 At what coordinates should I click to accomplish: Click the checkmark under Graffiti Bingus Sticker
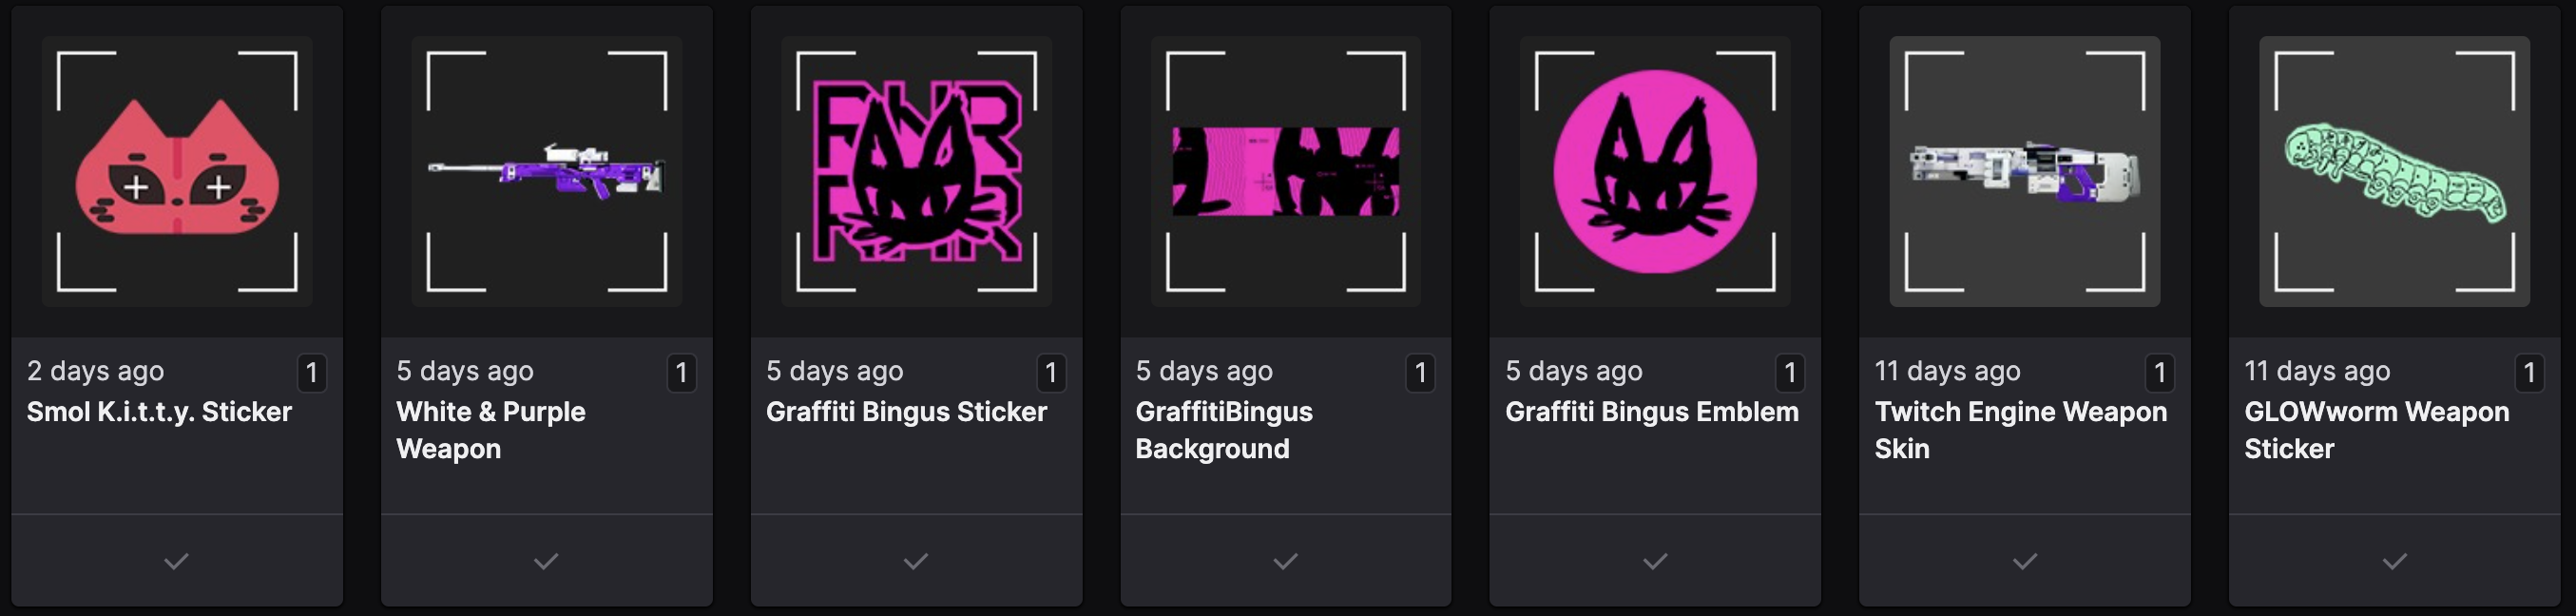(x=916, y=561)
